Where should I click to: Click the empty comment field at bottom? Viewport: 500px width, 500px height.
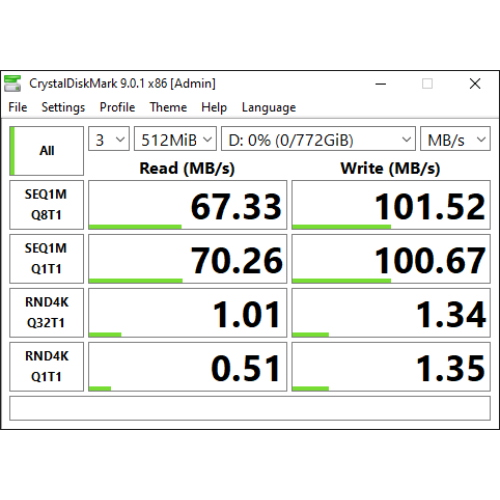(250, 408)
